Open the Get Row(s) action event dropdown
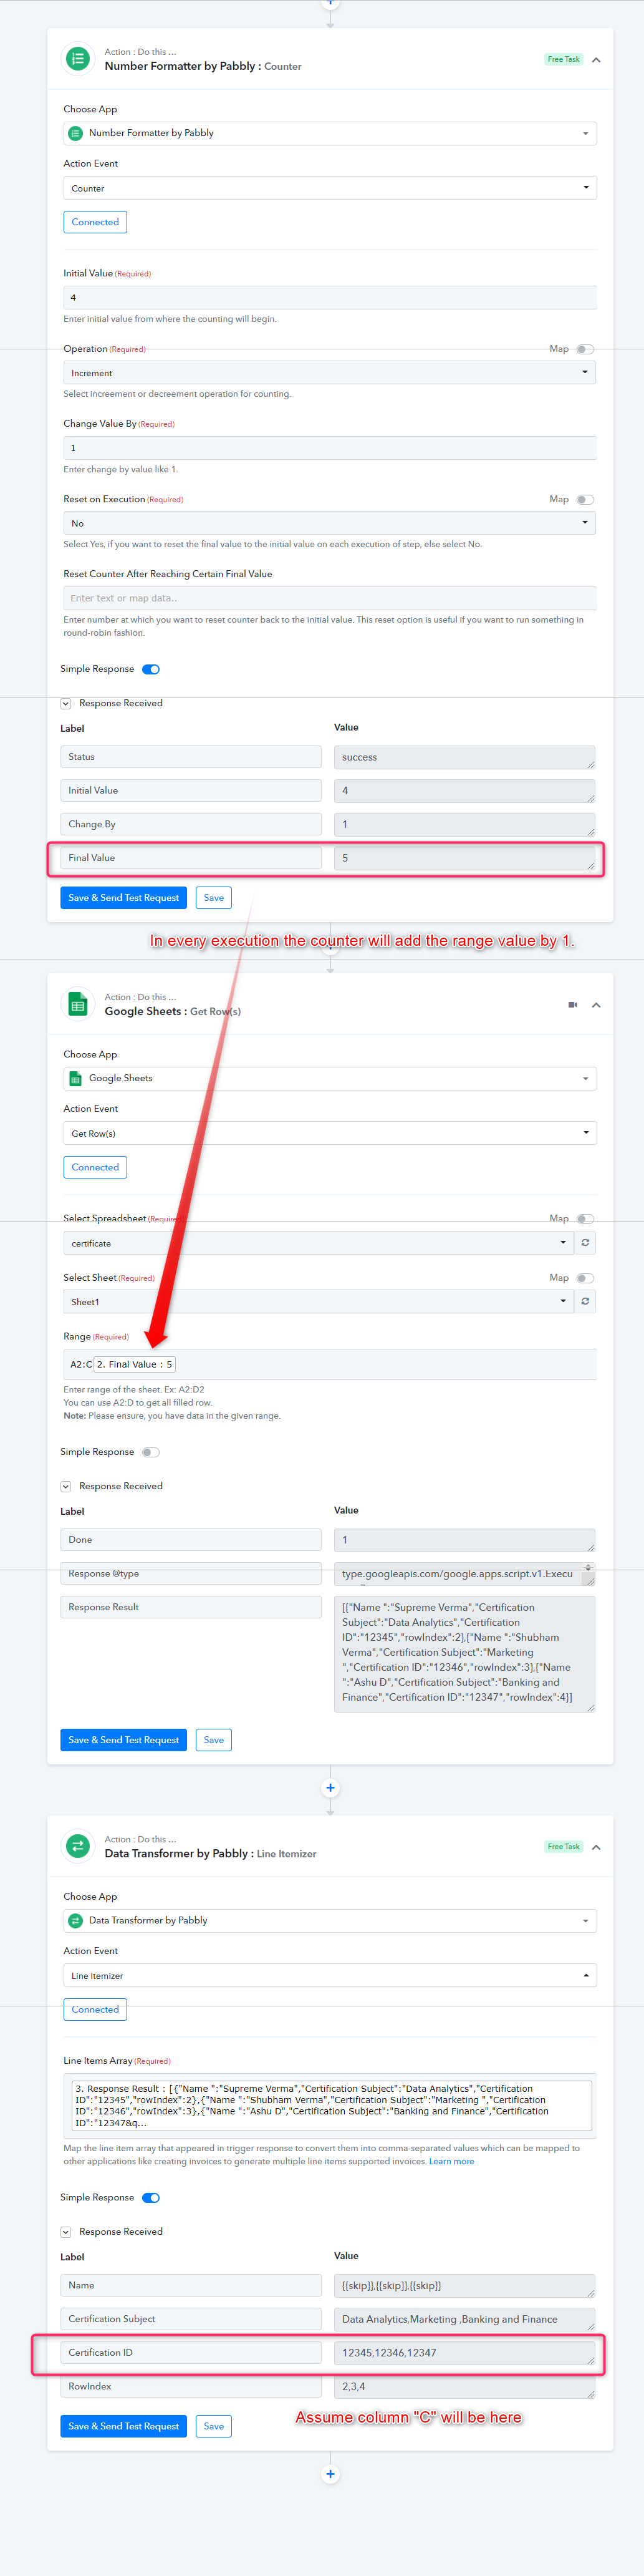The height and width of the screenshot is (2576, 644). click(x=330, y=1133)
